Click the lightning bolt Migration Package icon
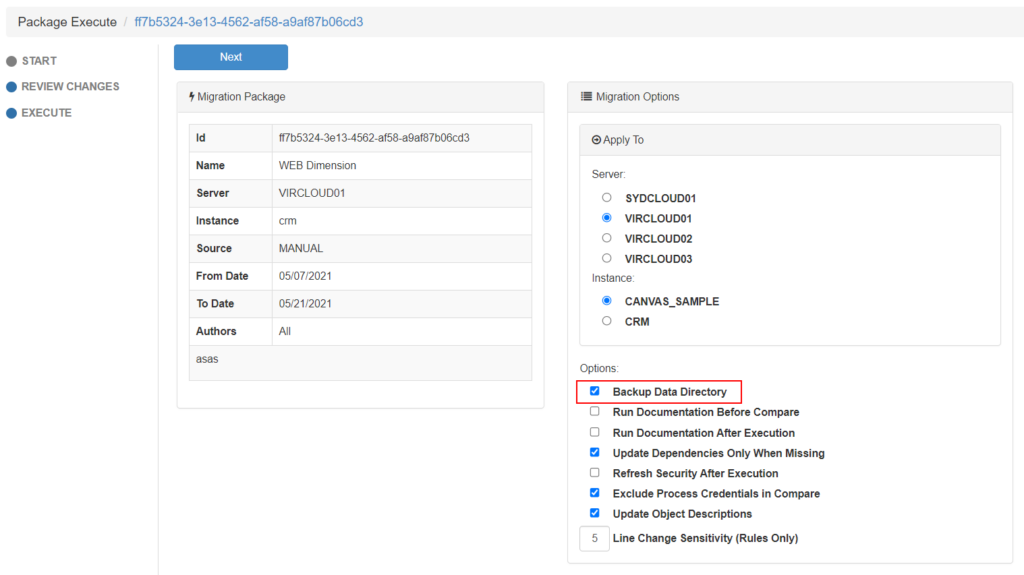1024x575 pixels. click(191, 97)
